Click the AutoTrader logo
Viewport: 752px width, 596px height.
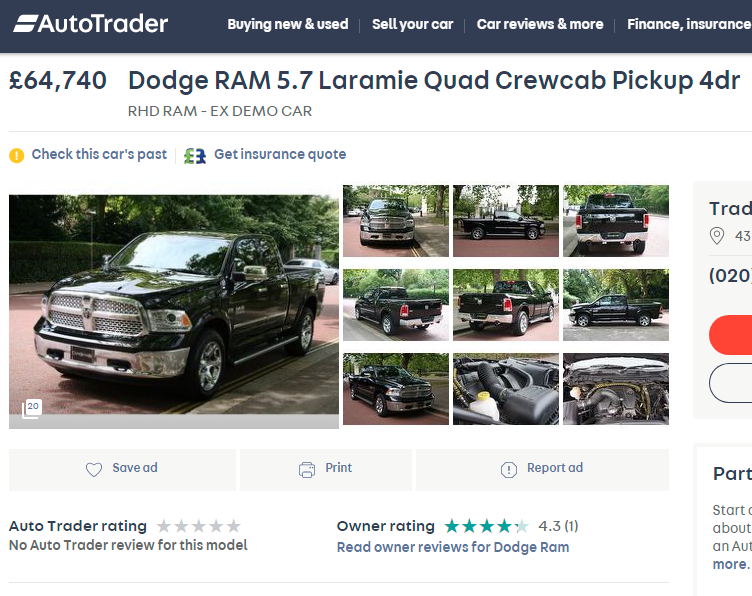(x=91, y=23)
